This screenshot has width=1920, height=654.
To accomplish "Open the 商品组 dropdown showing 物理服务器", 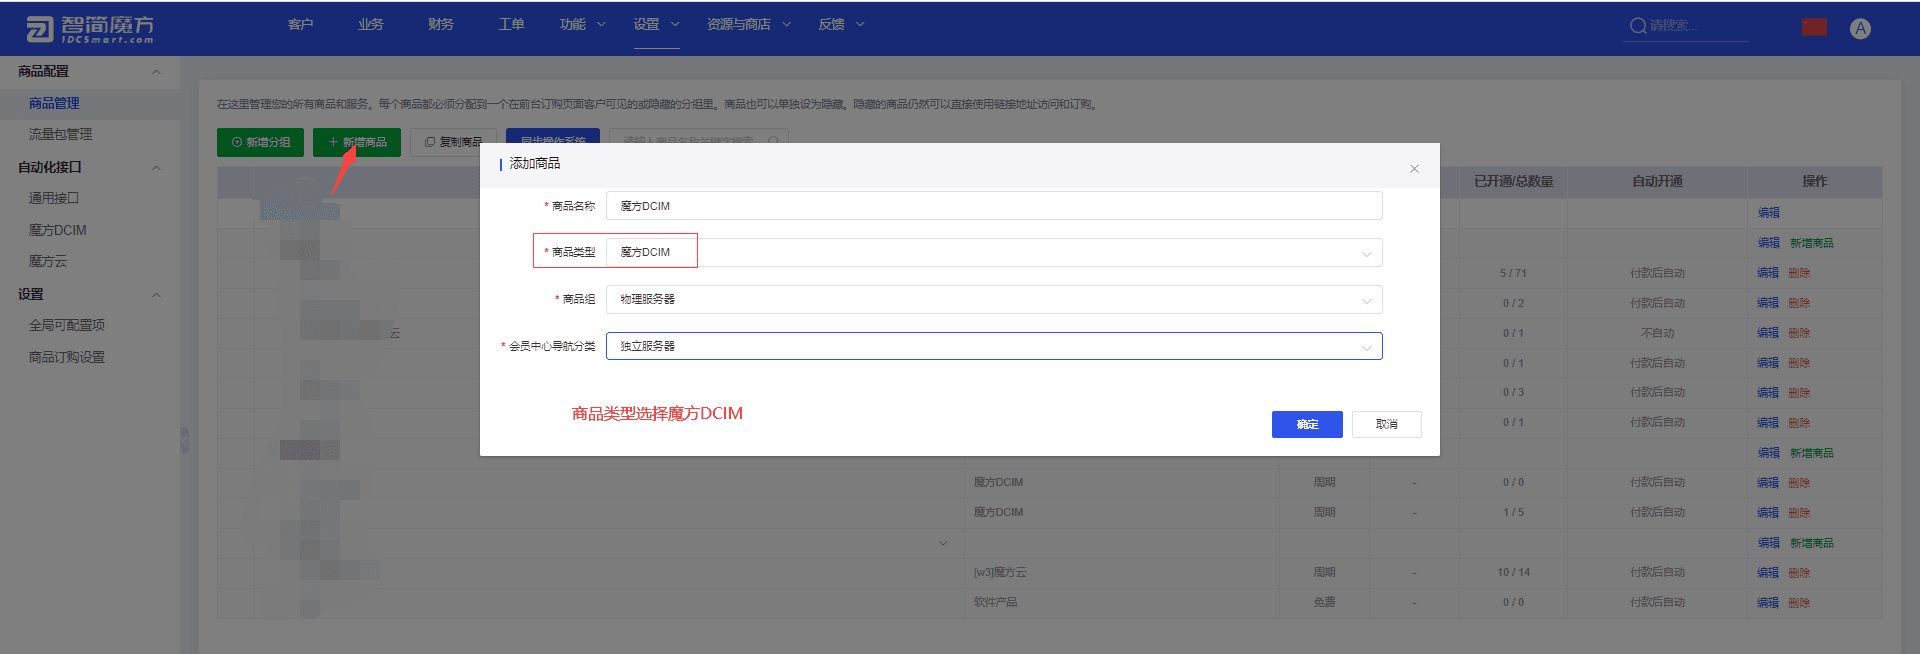I will click(x=994, y=299).
